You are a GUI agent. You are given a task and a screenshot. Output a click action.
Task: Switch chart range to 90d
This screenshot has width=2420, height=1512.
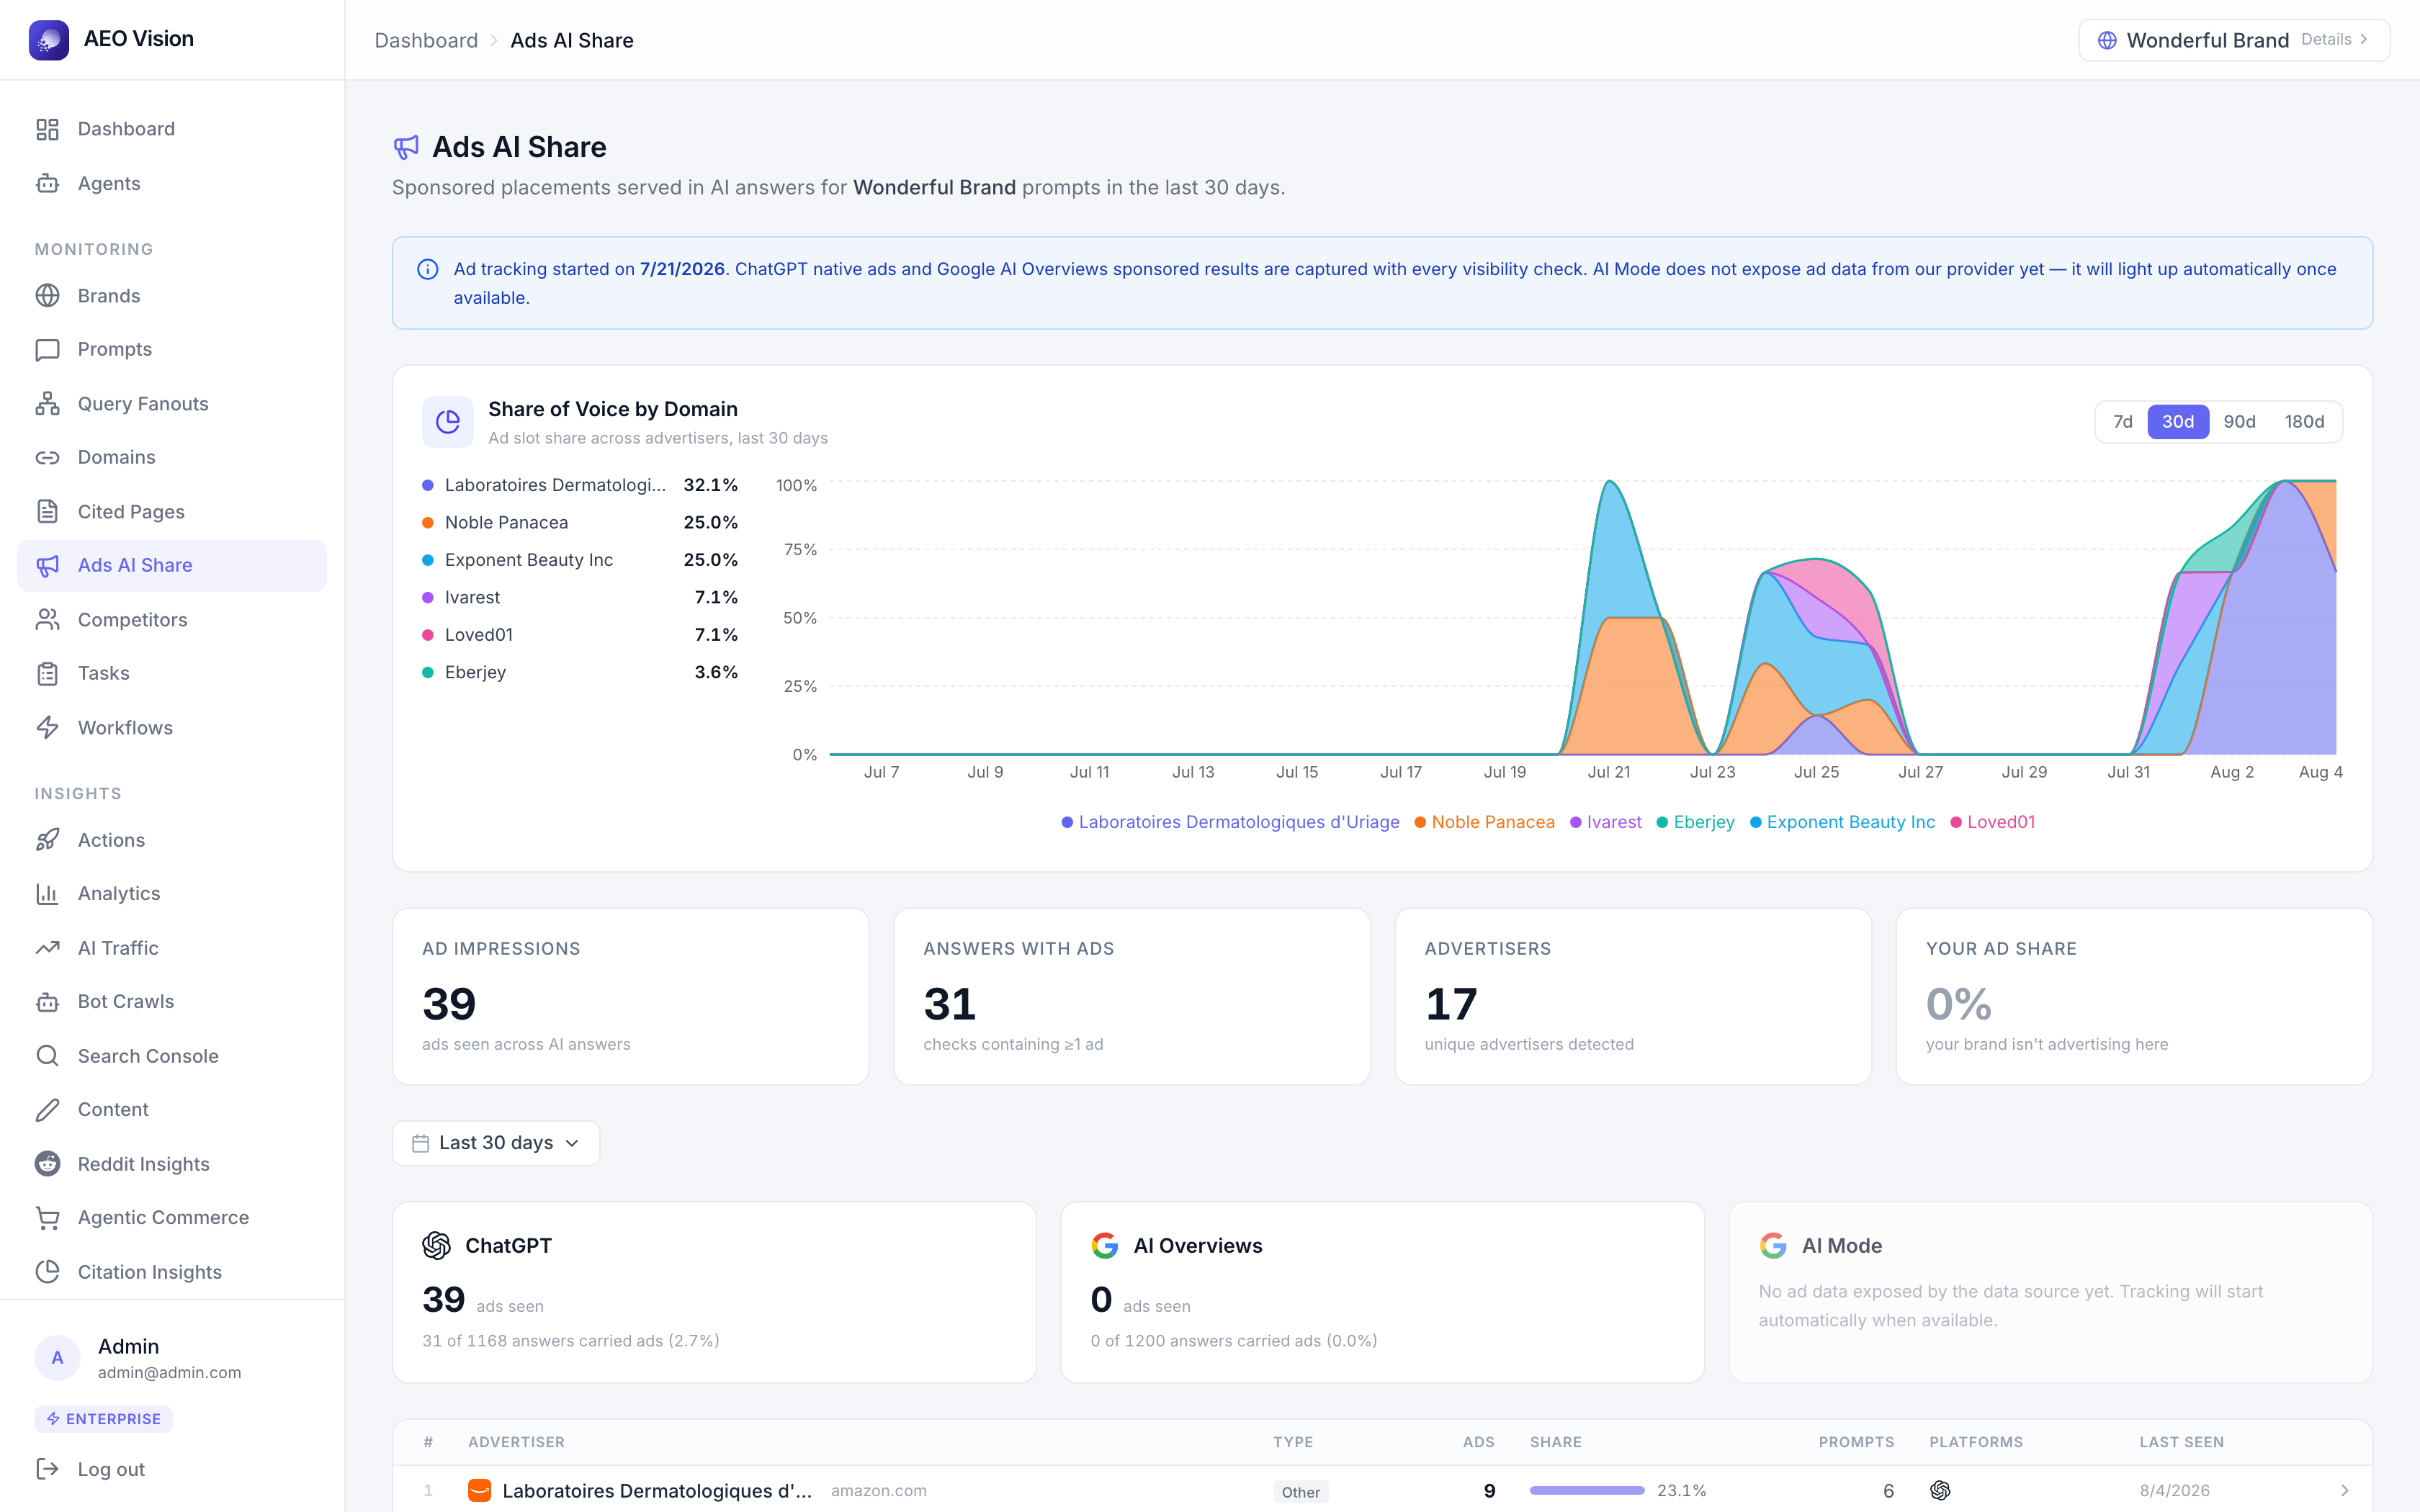point(2239,421)
